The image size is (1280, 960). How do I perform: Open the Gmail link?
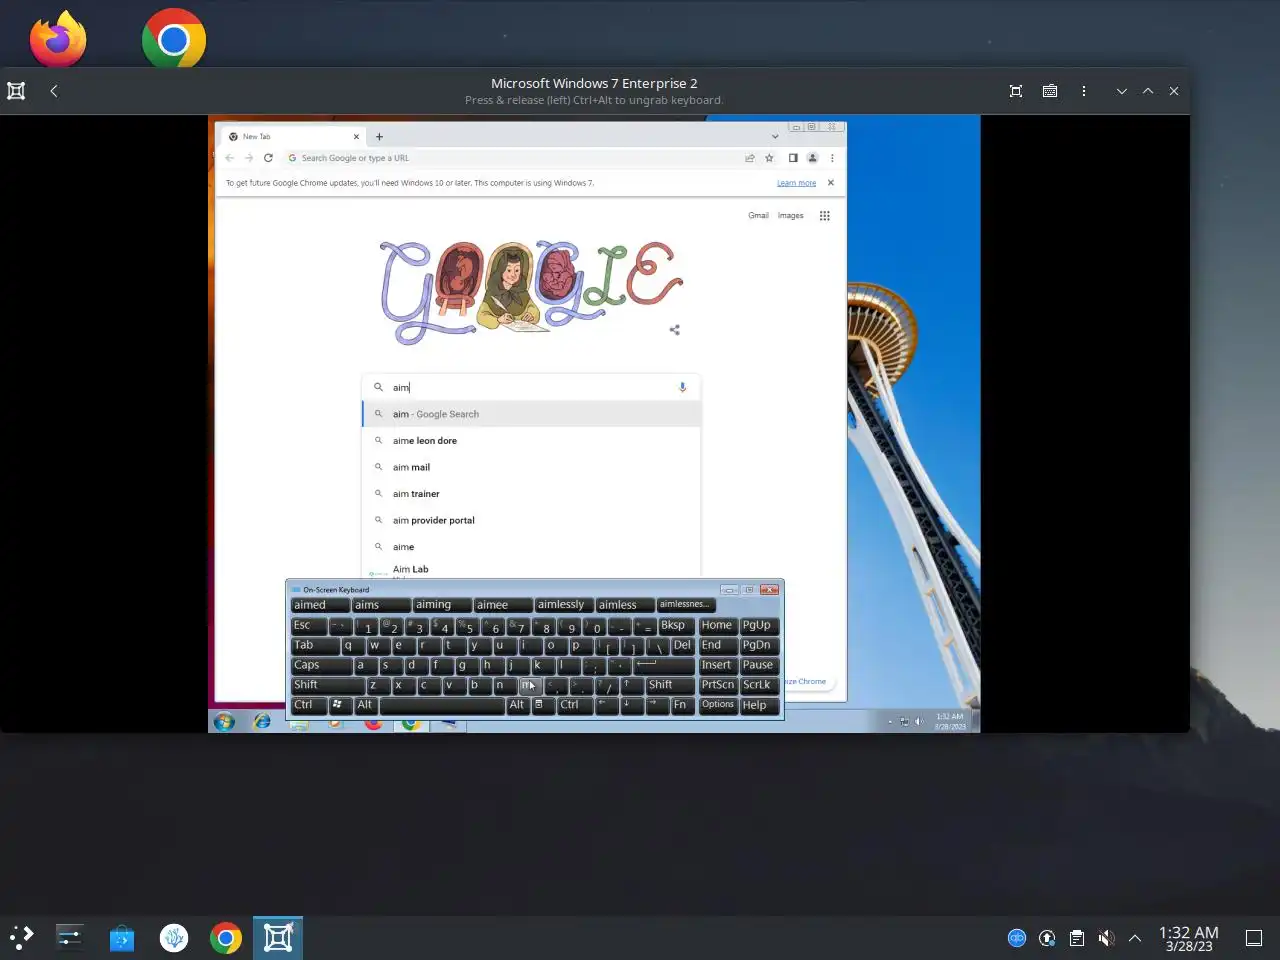[759, 216]
